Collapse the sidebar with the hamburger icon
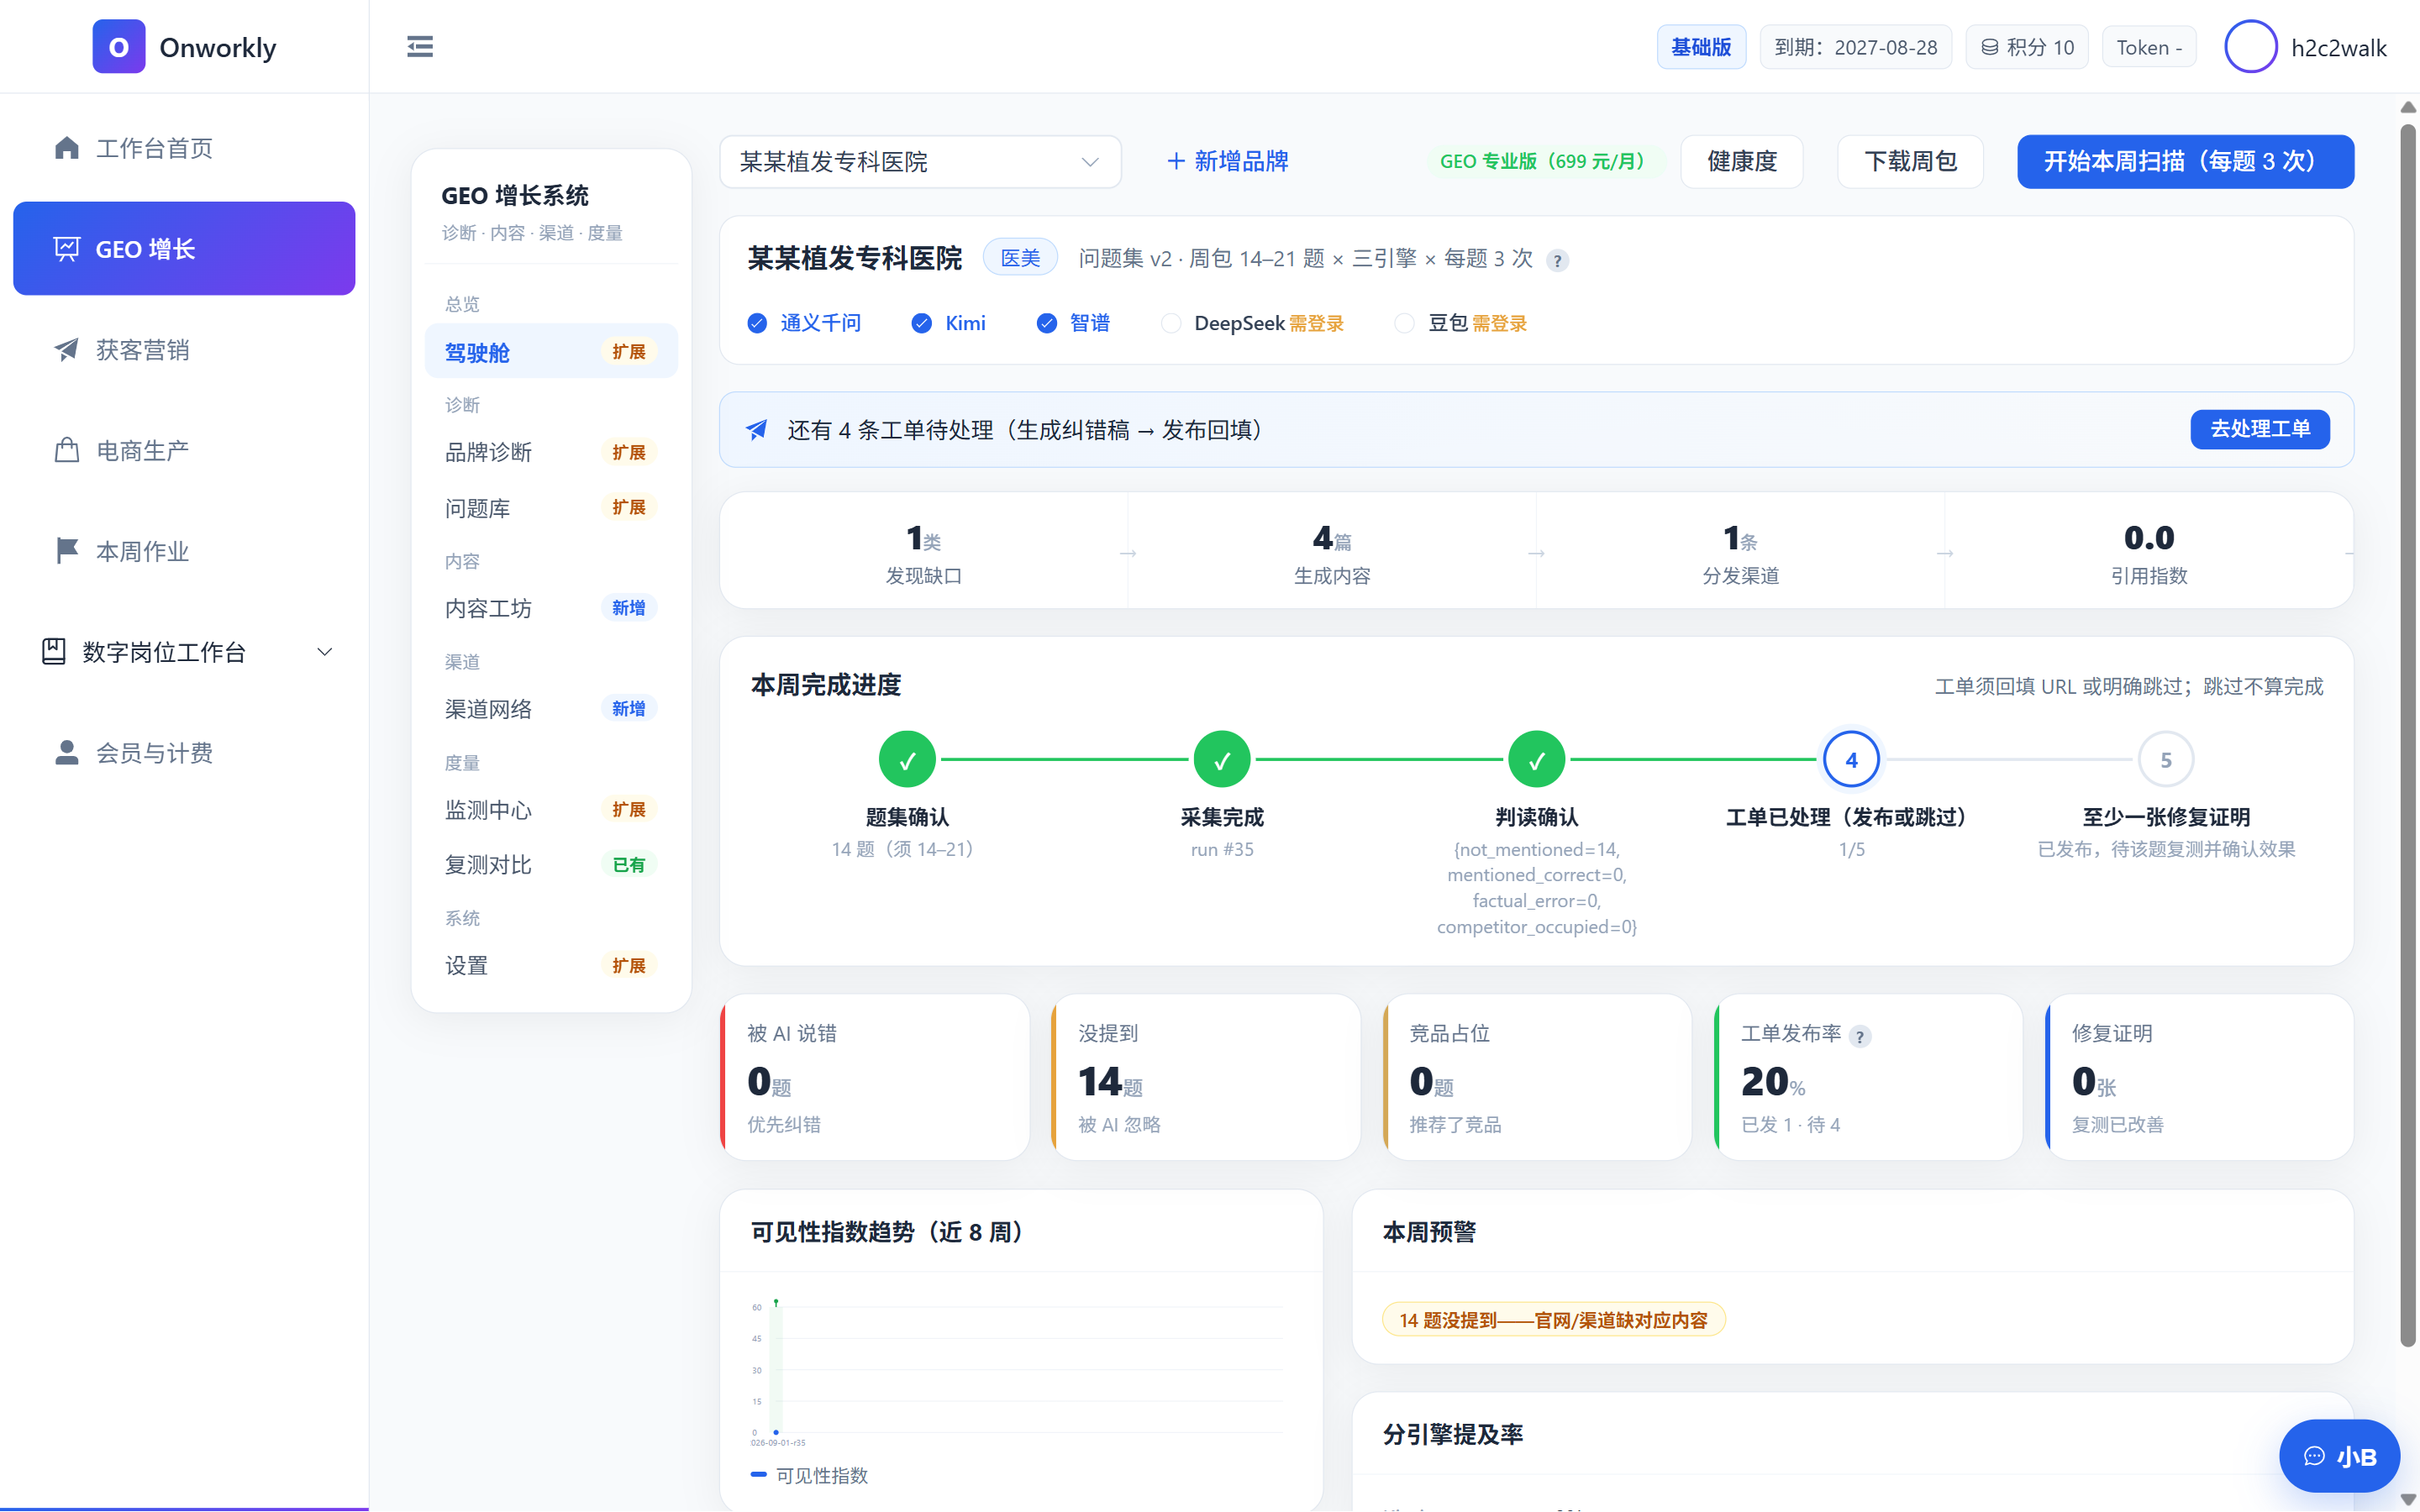 [x=420, y=47]
